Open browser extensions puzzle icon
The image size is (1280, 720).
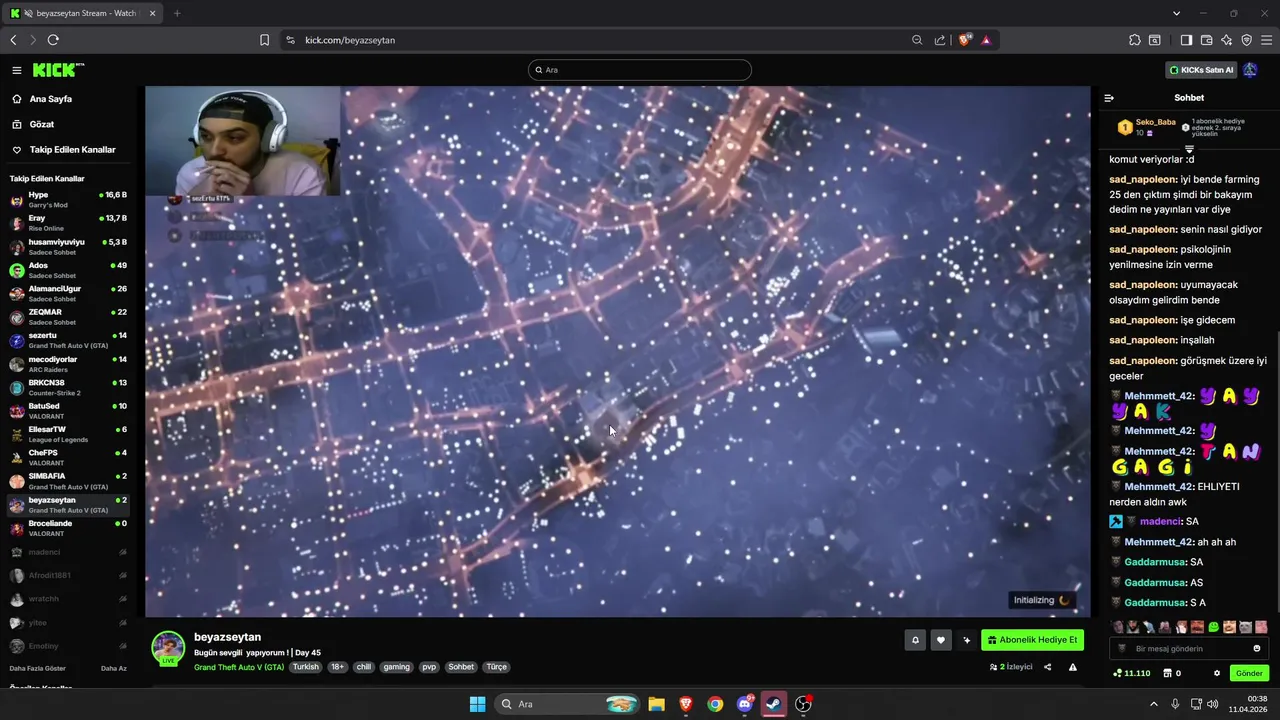(x=1134, y=40)
